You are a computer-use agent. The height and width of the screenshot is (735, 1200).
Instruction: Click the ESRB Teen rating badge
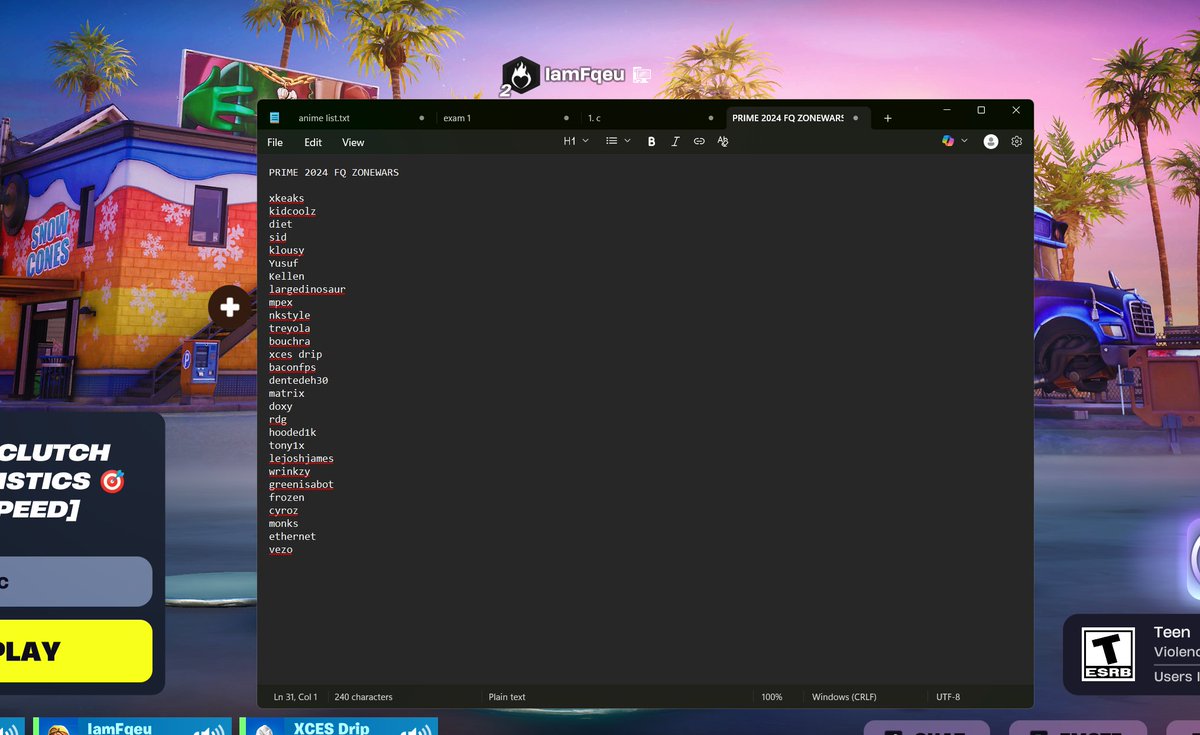pos(1109,654)
